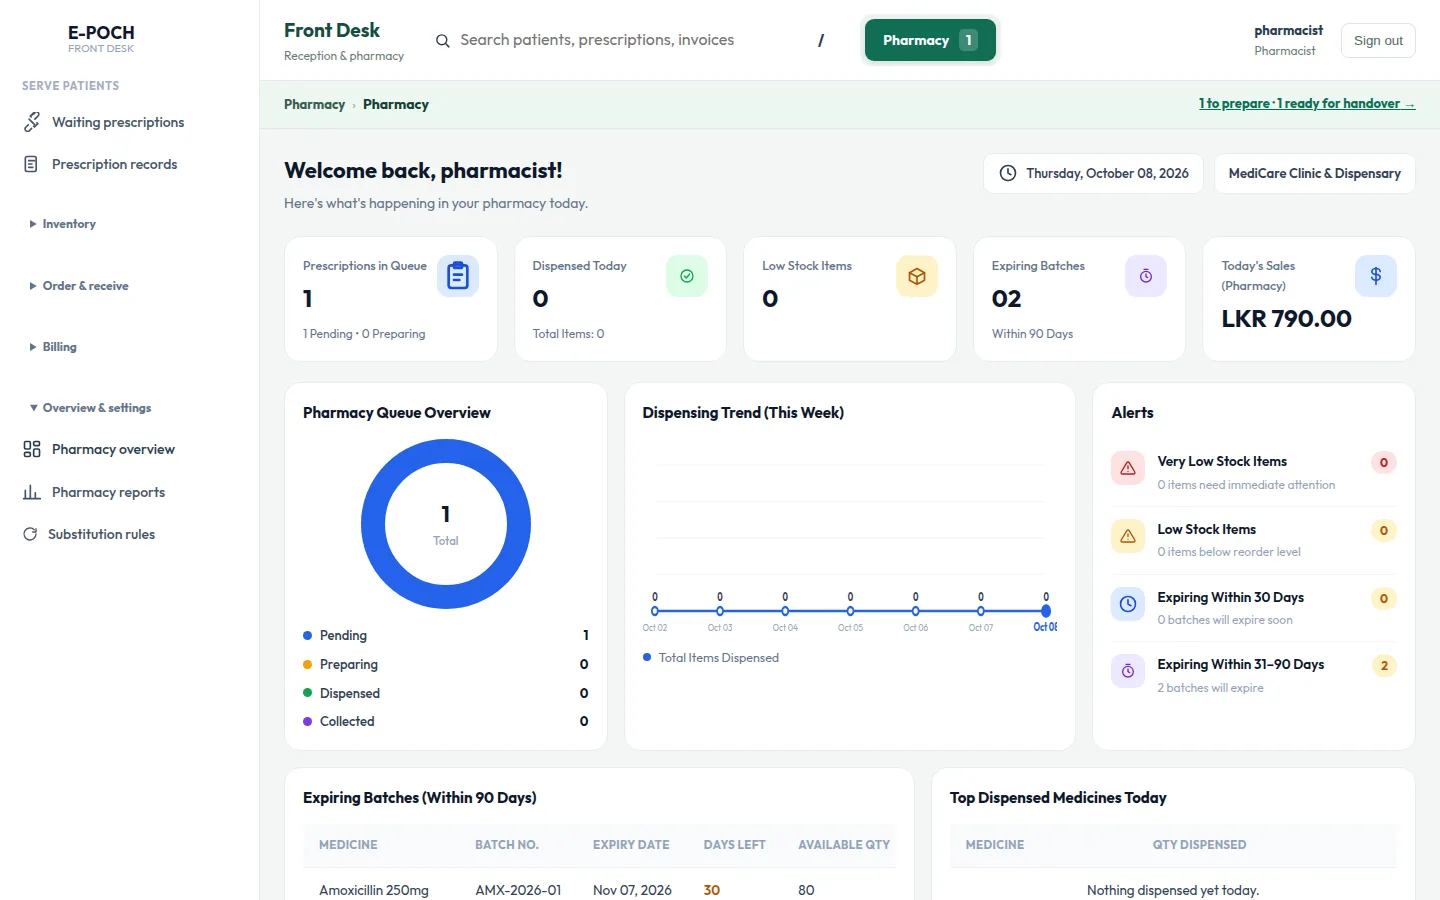
Task: Click the clock icon beside the date
Action: (x=1008, y=173)
